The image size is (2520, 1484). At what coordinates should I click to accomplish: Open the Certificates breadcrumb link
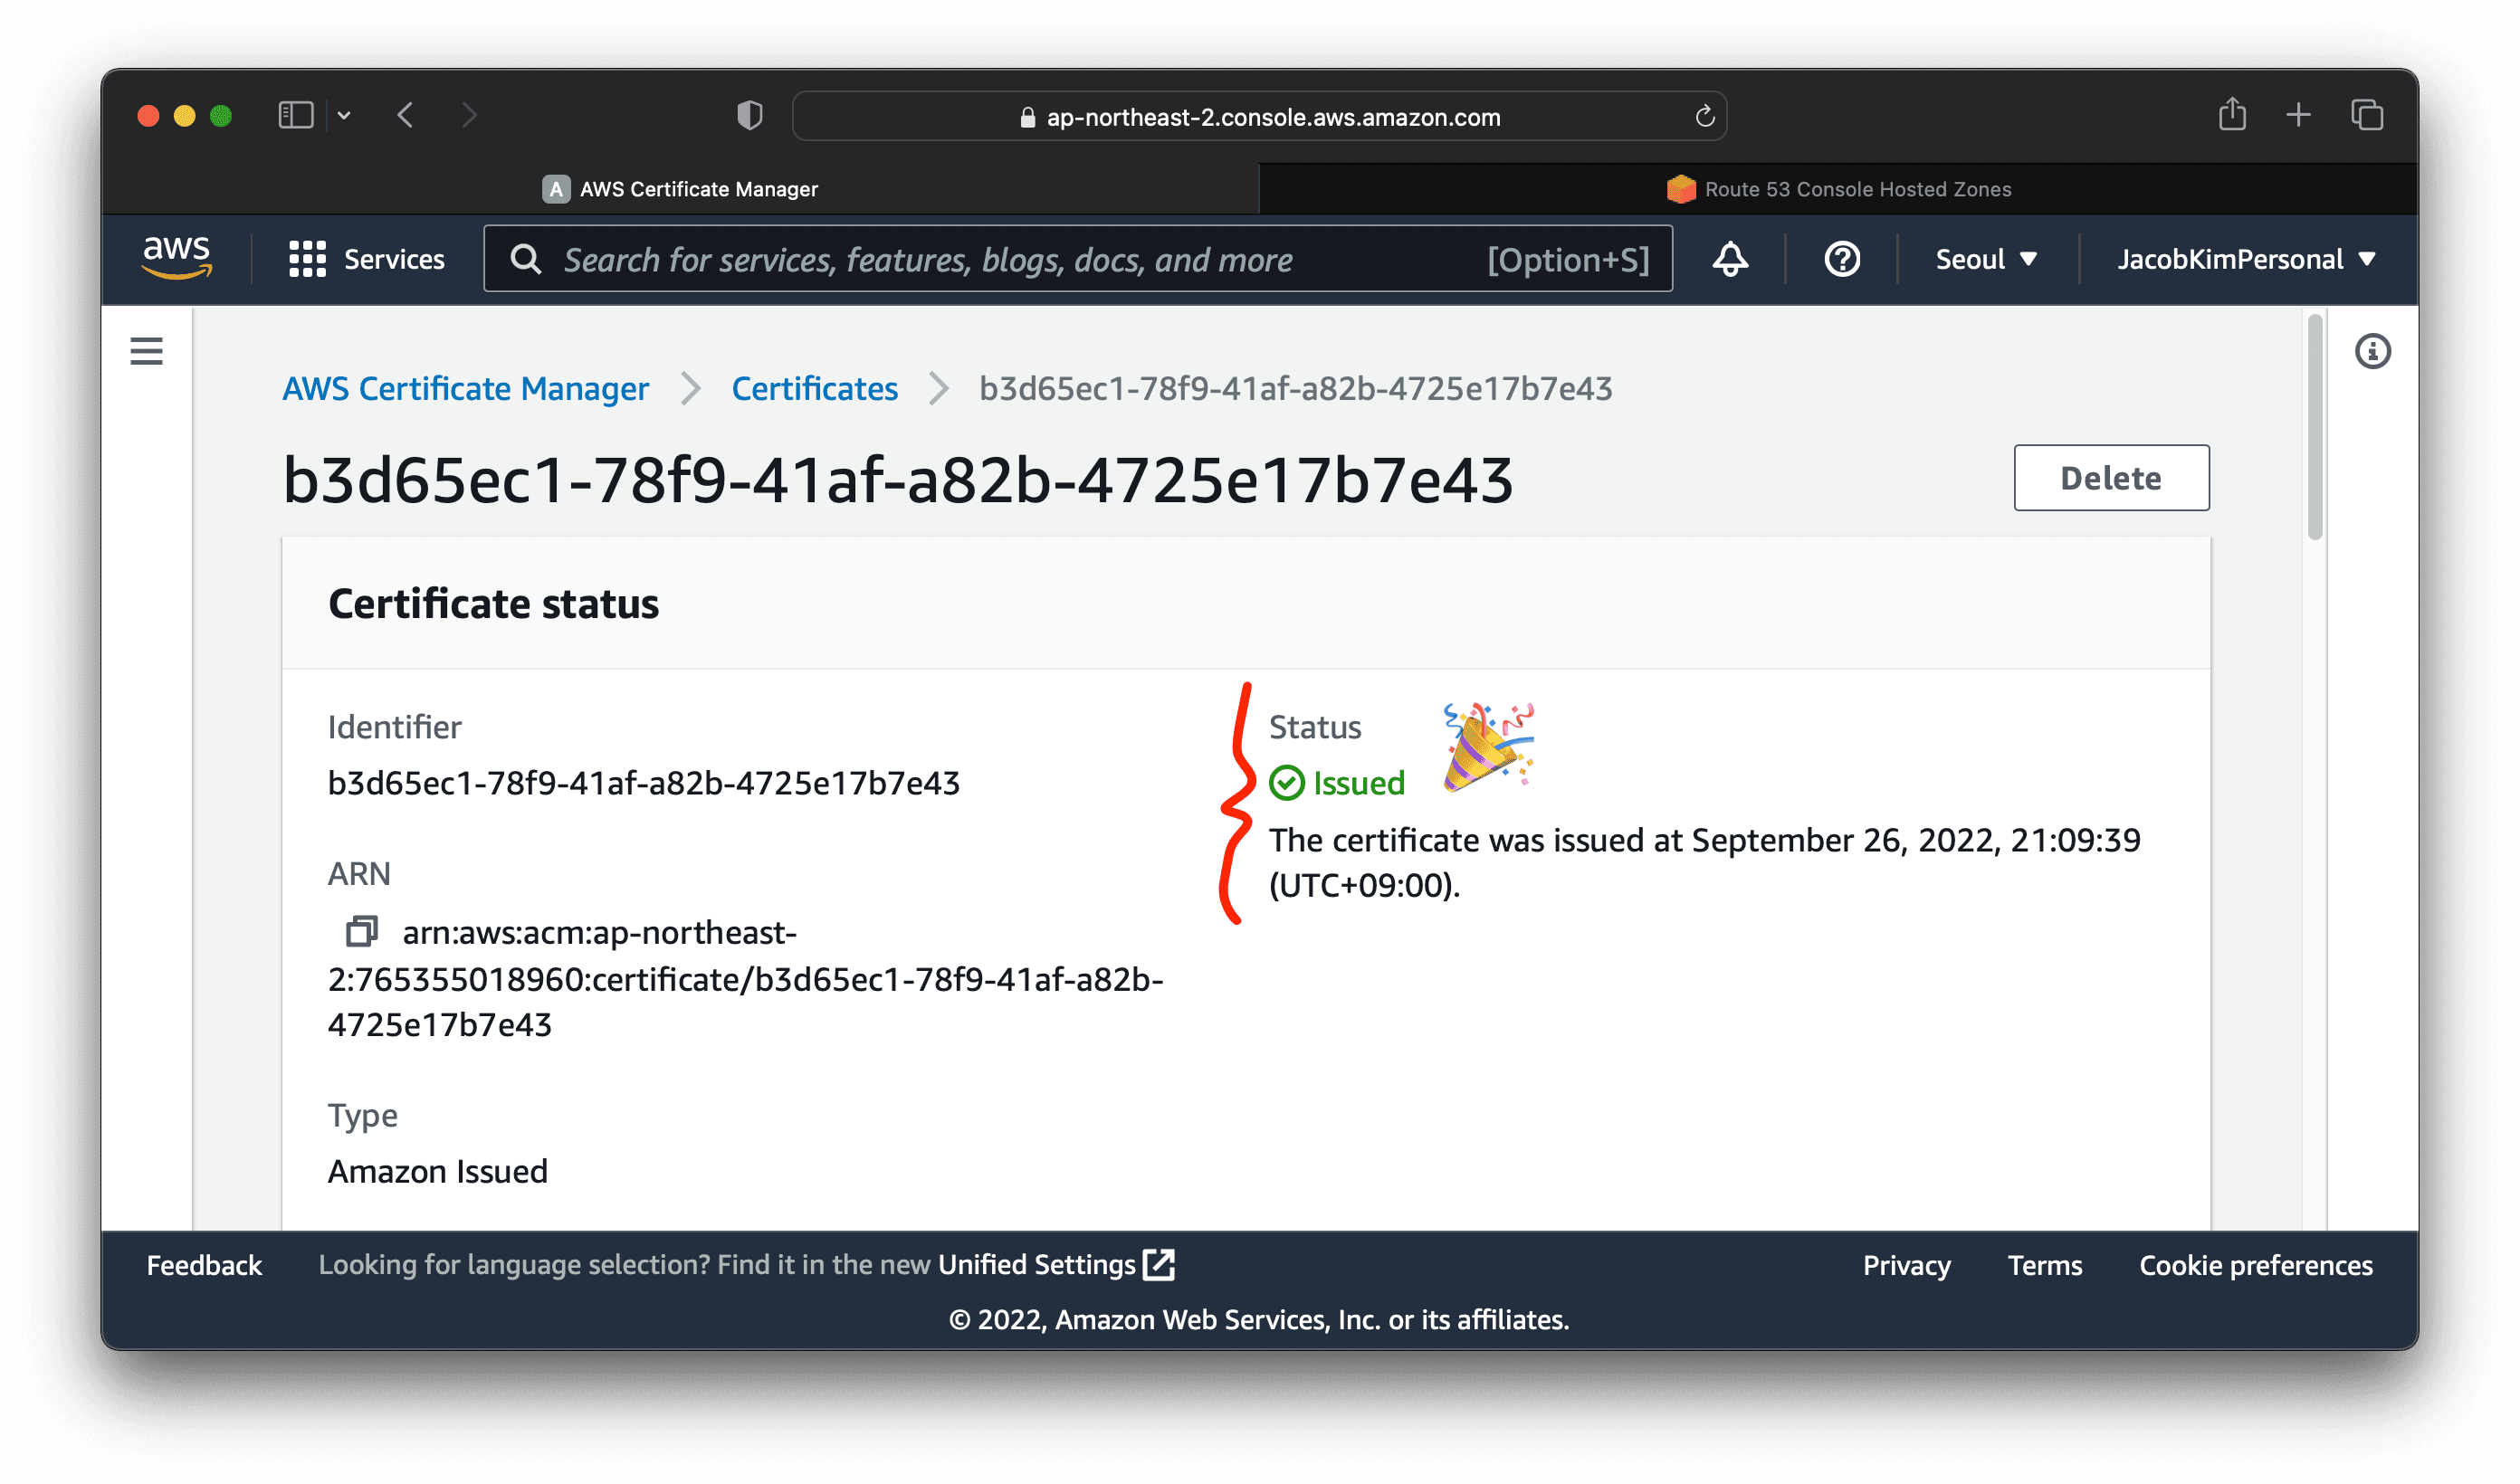[815, 389]
